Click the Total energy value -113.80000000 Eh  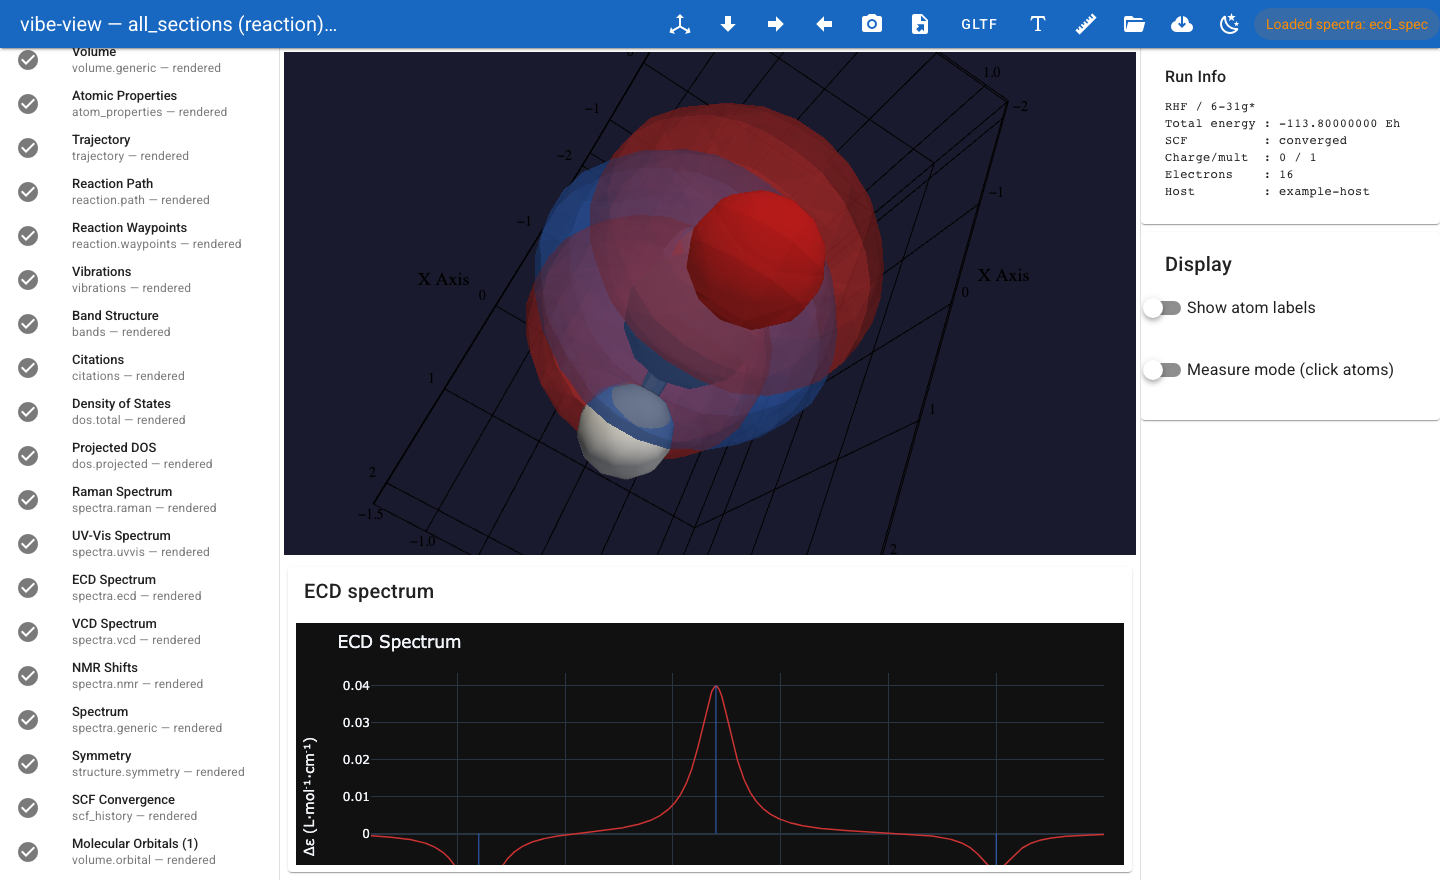click(1339, 124)
